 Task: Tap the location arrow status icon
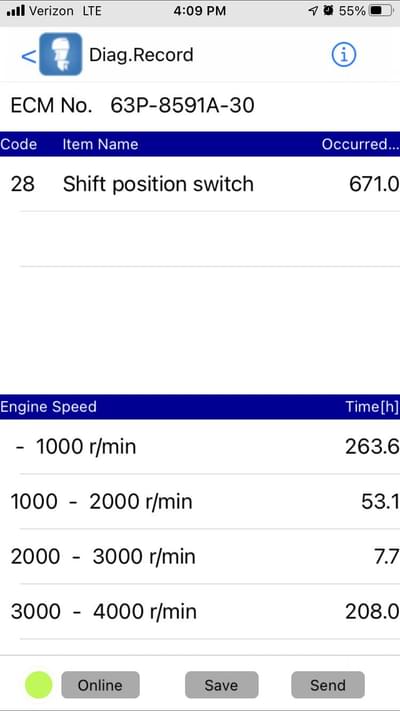pyautogui.click(x=313, y=11)
